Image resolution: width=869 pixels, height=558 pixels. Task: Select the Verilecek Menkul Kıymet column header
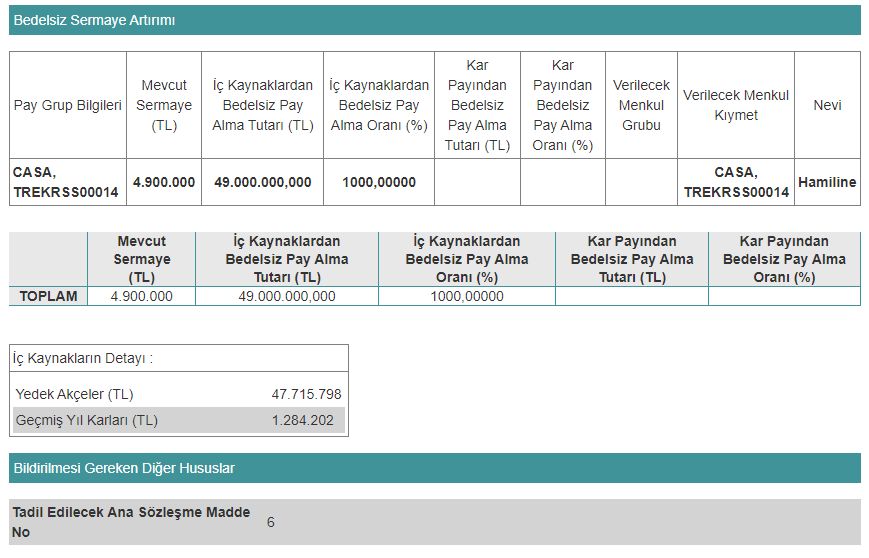(735, 105)
